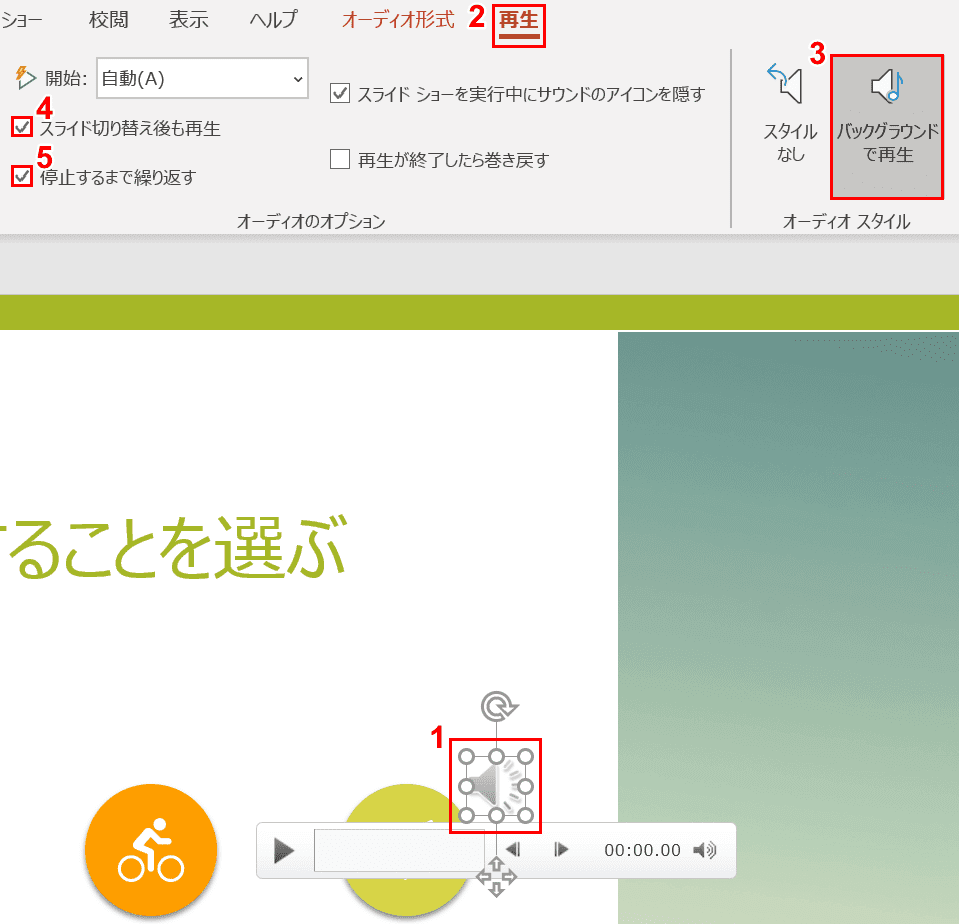Open the 表示 tab
The height and width of the screenshot is (924, 959).
coord(188,20)
